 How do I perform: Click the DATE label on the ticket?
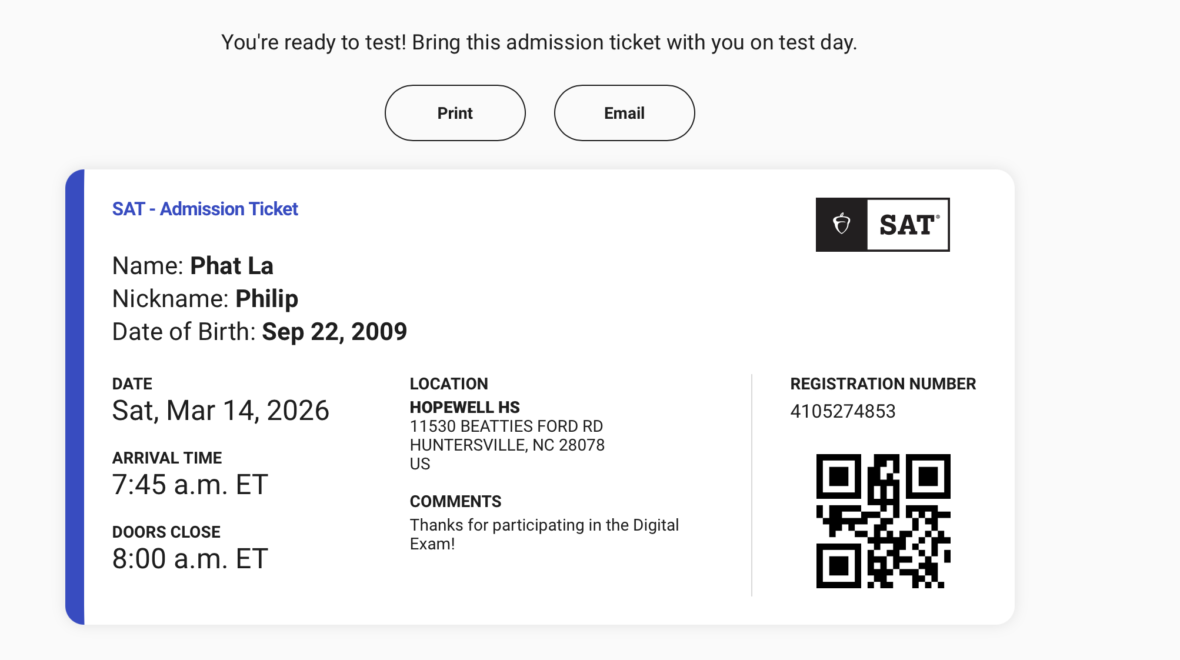coord(131,384)
